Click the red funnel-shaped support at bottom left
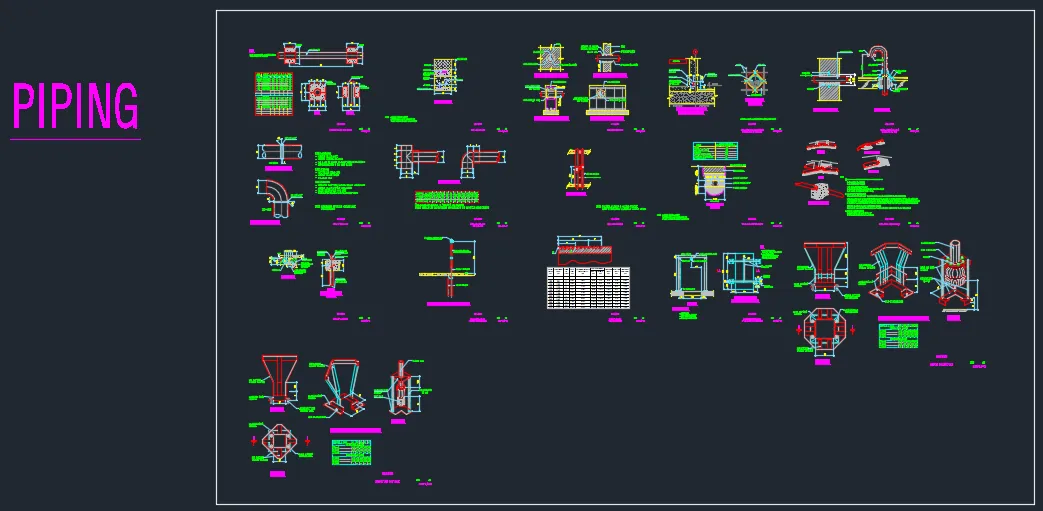The width and height of the screenshot is (1043, 511). pyautogui.click(x=276, y=378)
